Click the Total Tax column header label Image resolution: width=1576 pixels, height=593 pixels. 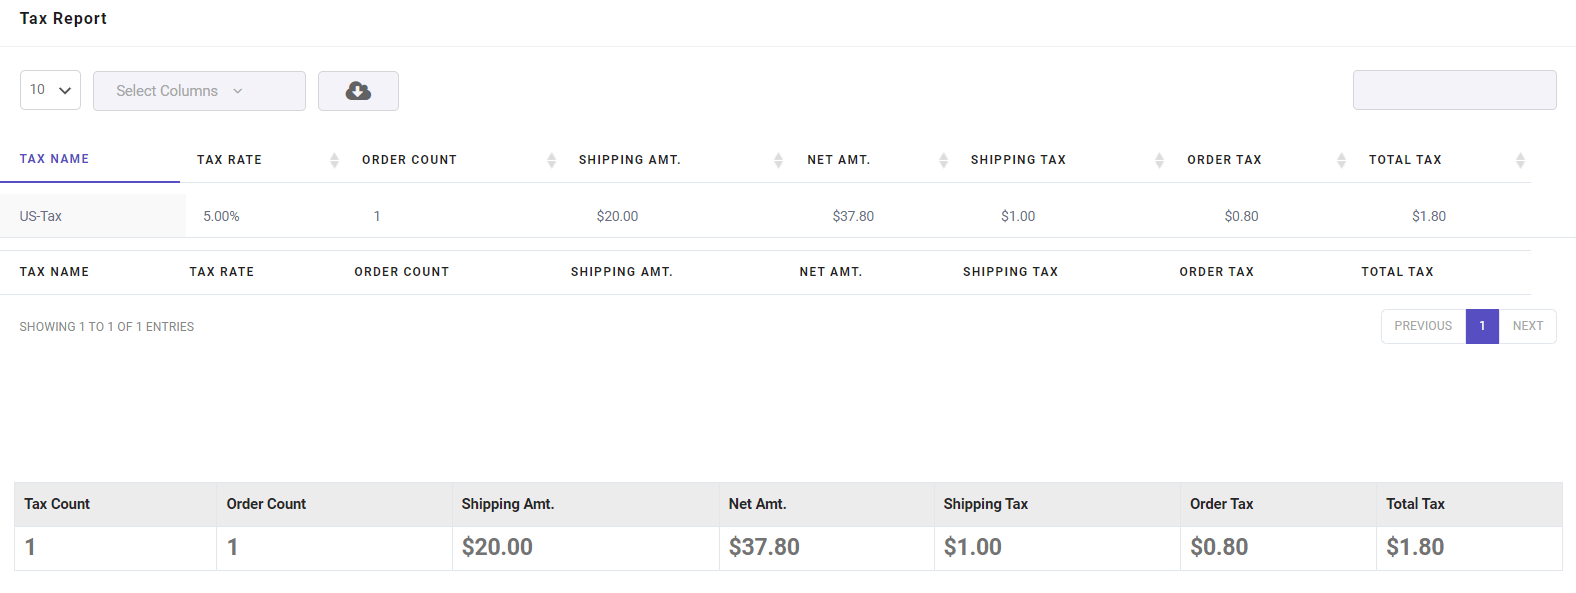click(1405, 160)
